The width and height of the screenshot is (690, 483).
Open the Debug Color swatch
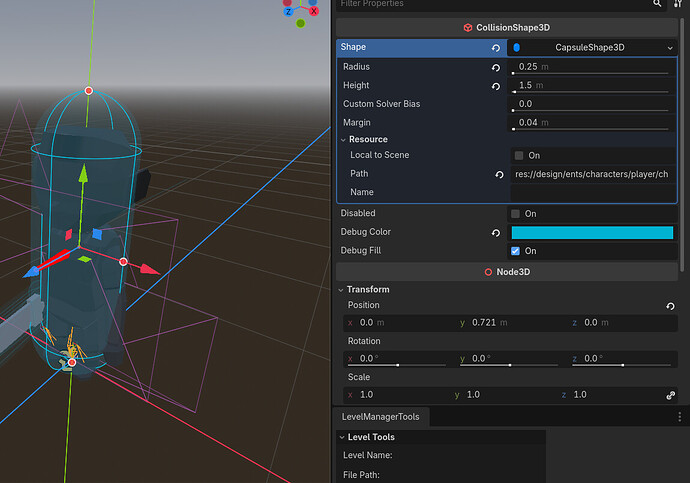[x=592, y=233]
